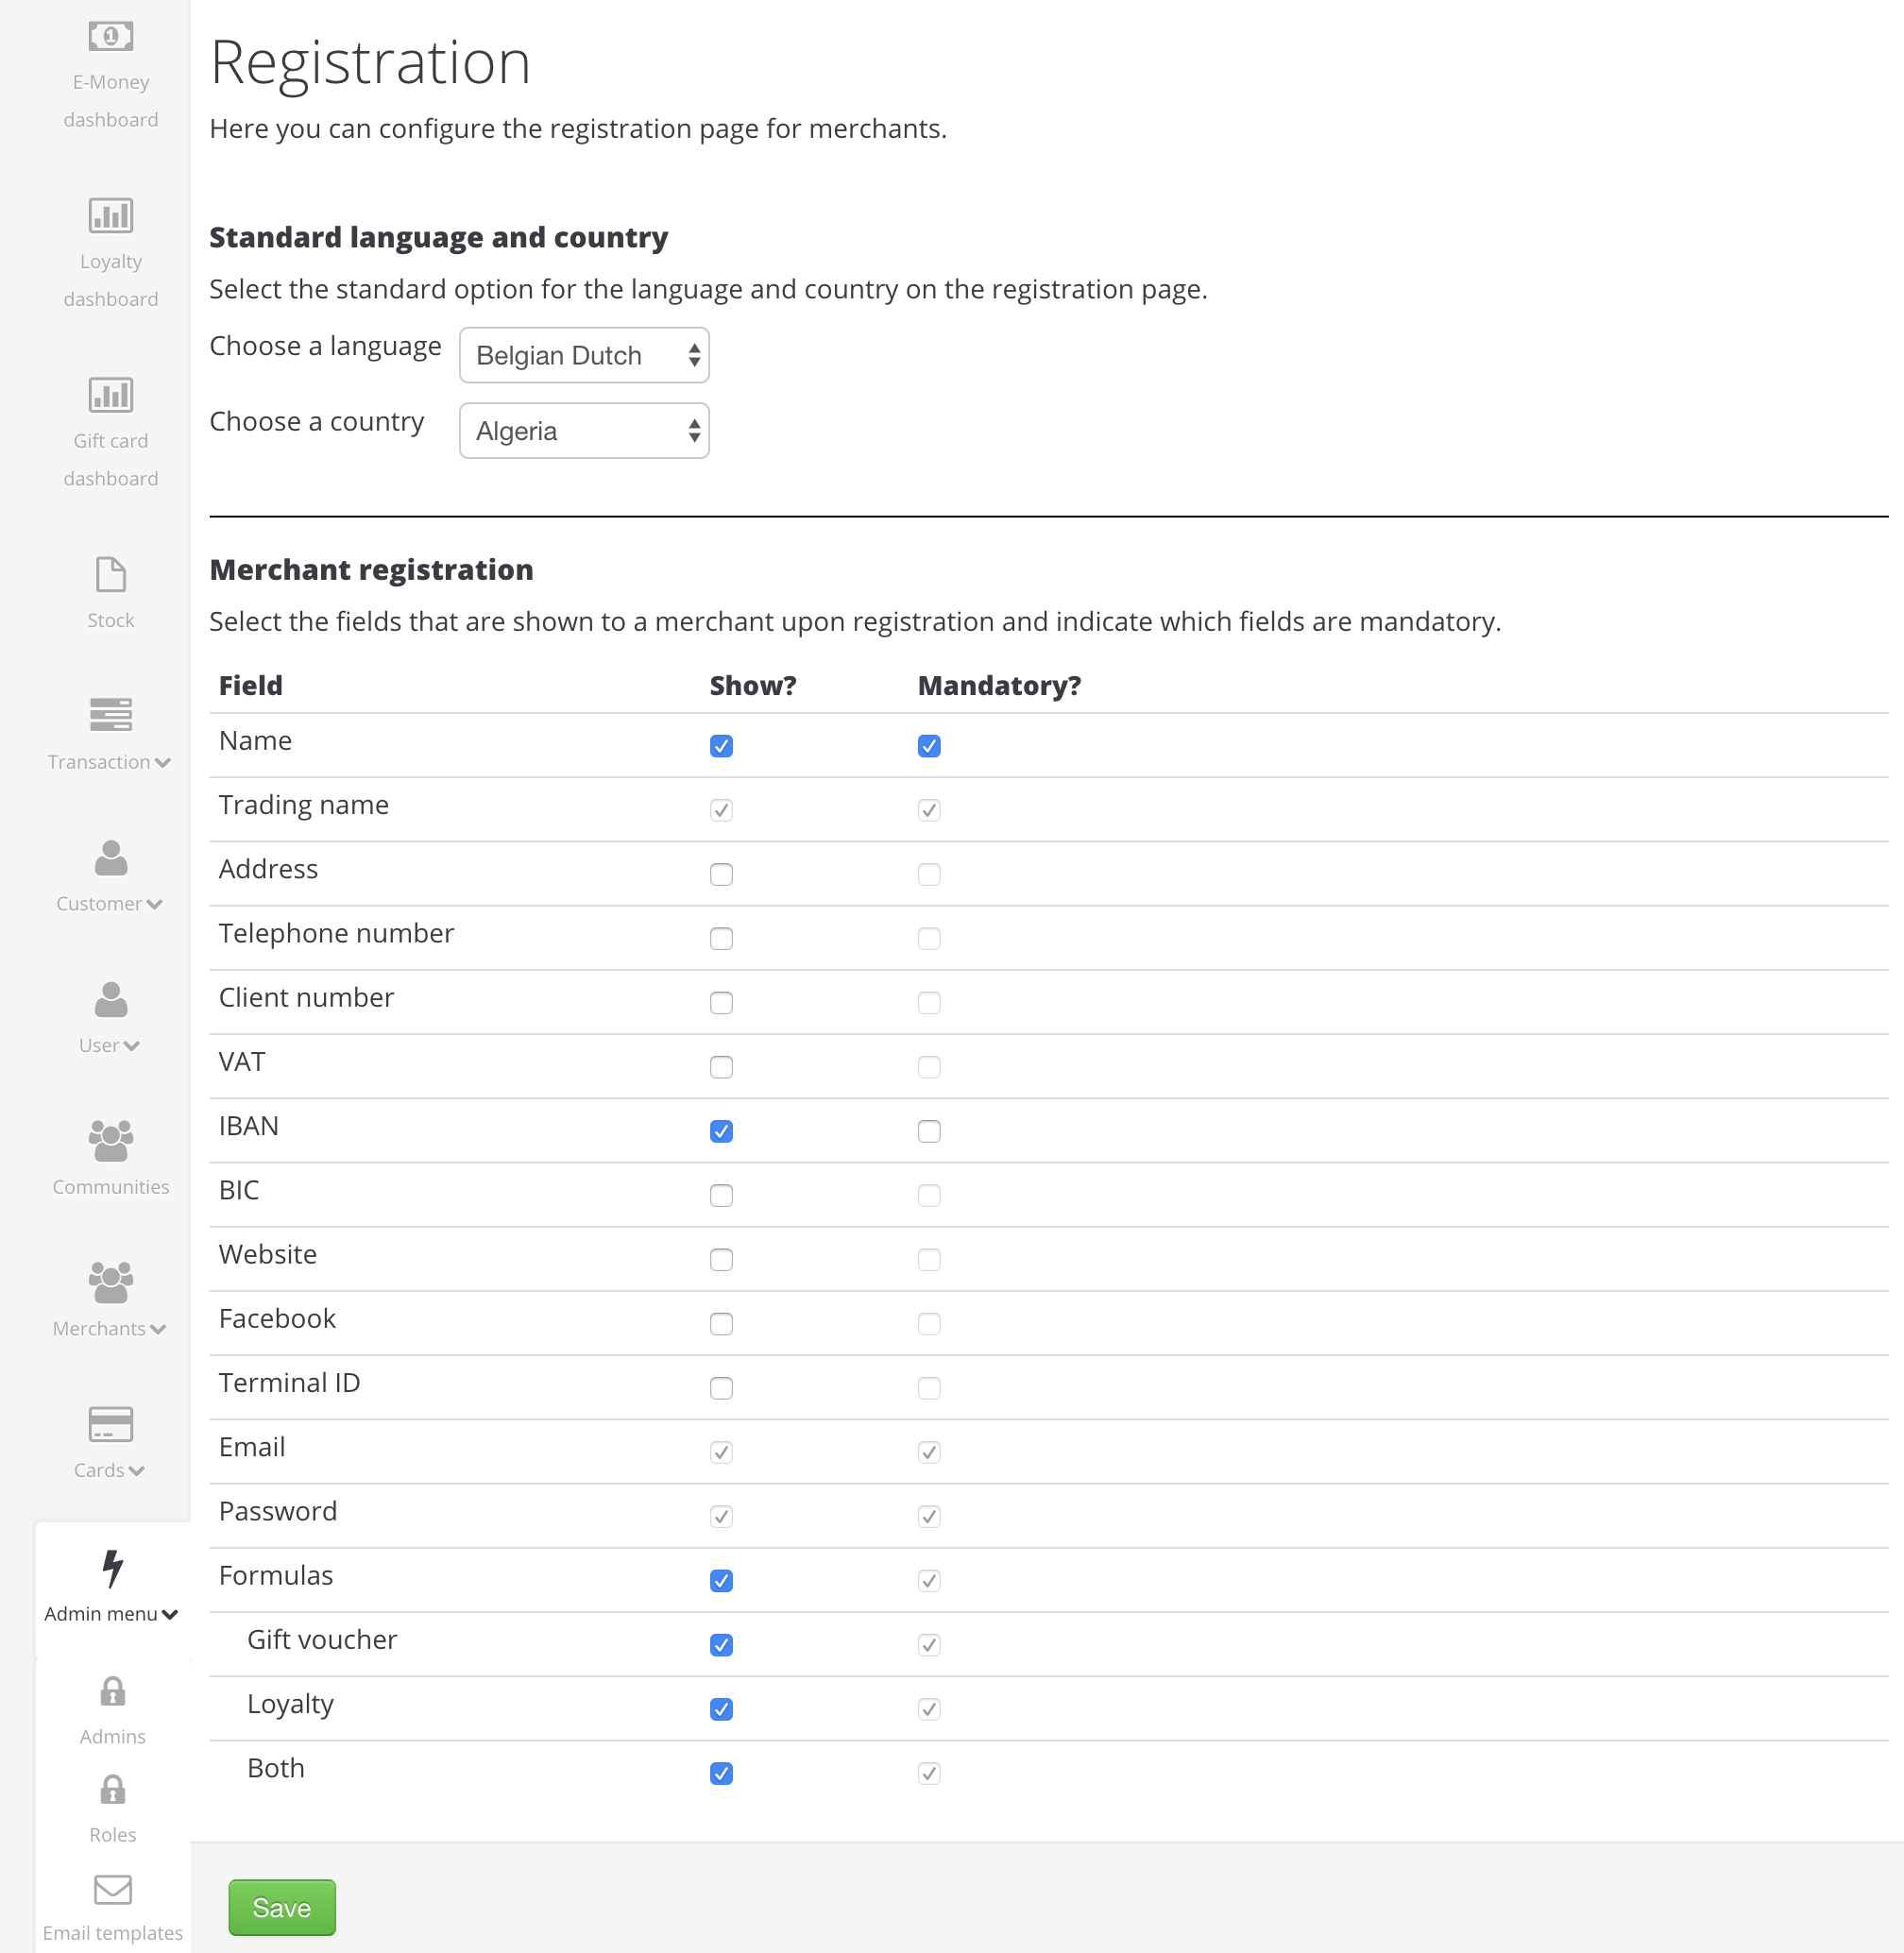1904x1953 pixels.
Task: Click the Trading name row label
Action: click(x=304, y=806)
